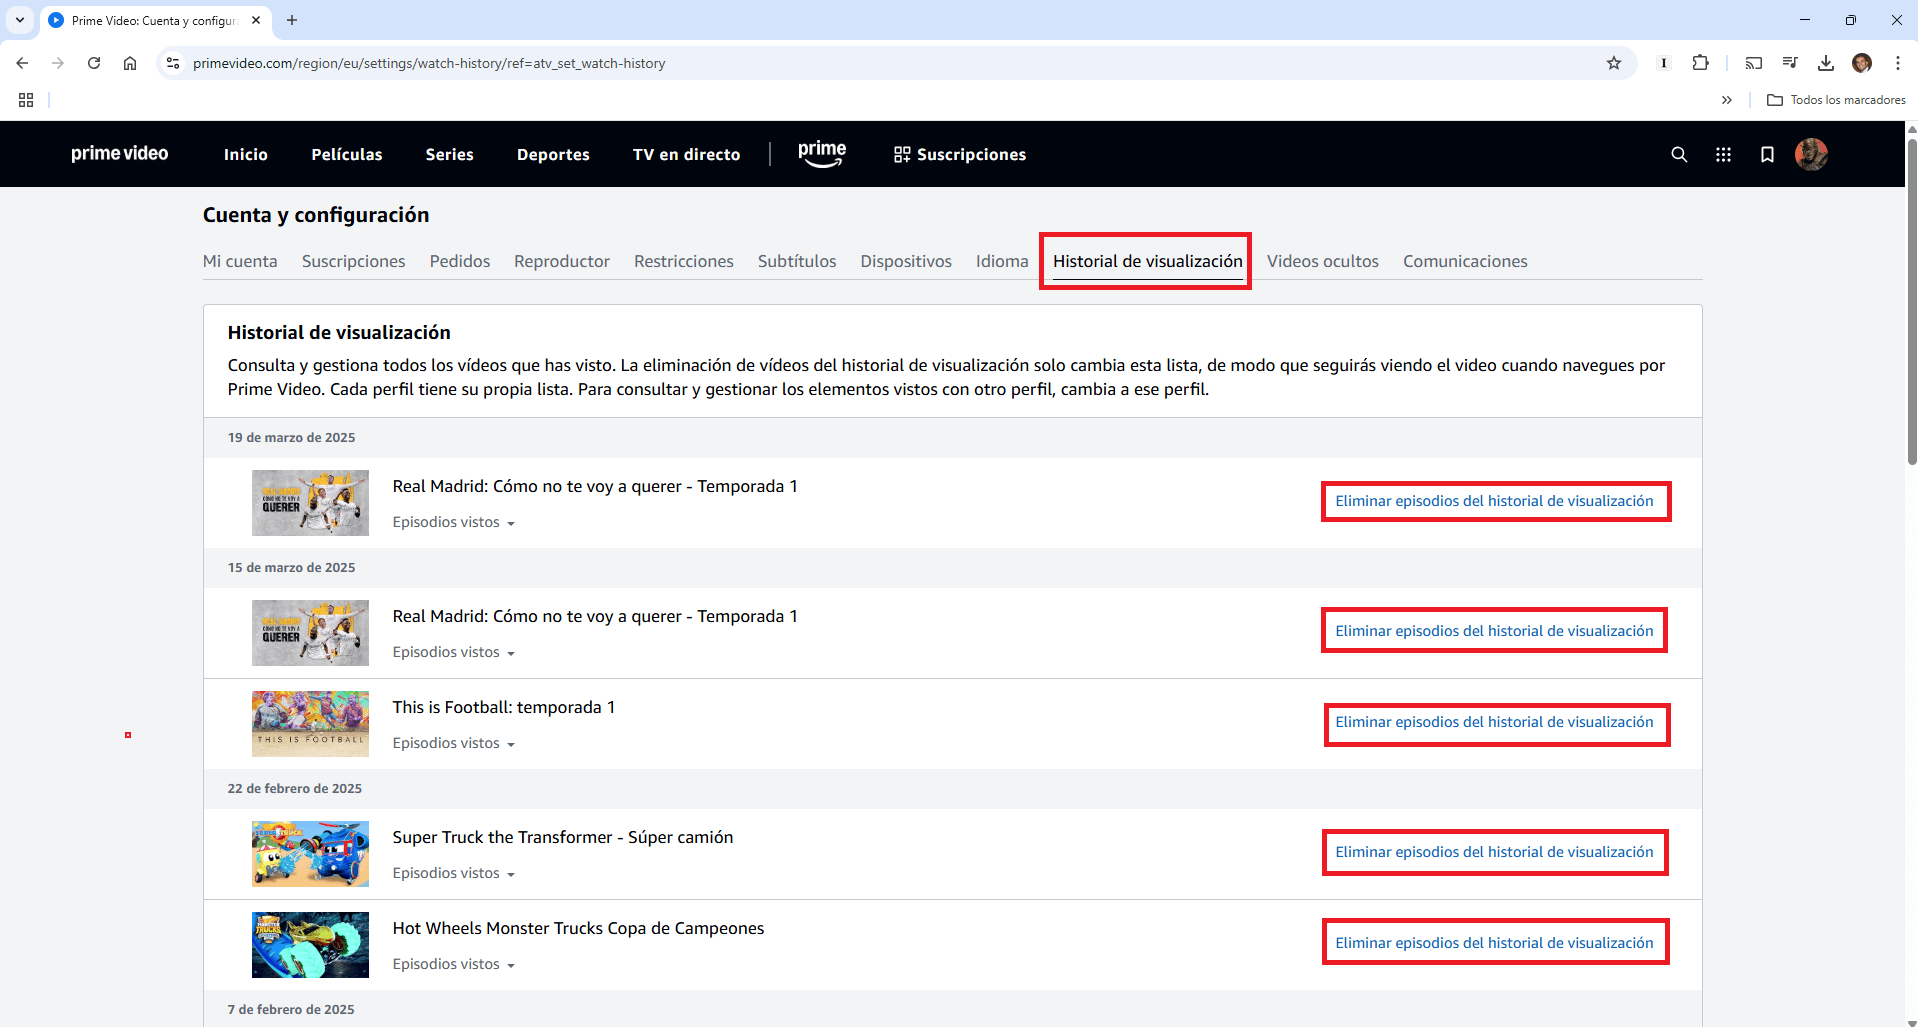Open title This is Football: temporada 1
The width and height of the screenshot is (1918, 1027).
504,707
